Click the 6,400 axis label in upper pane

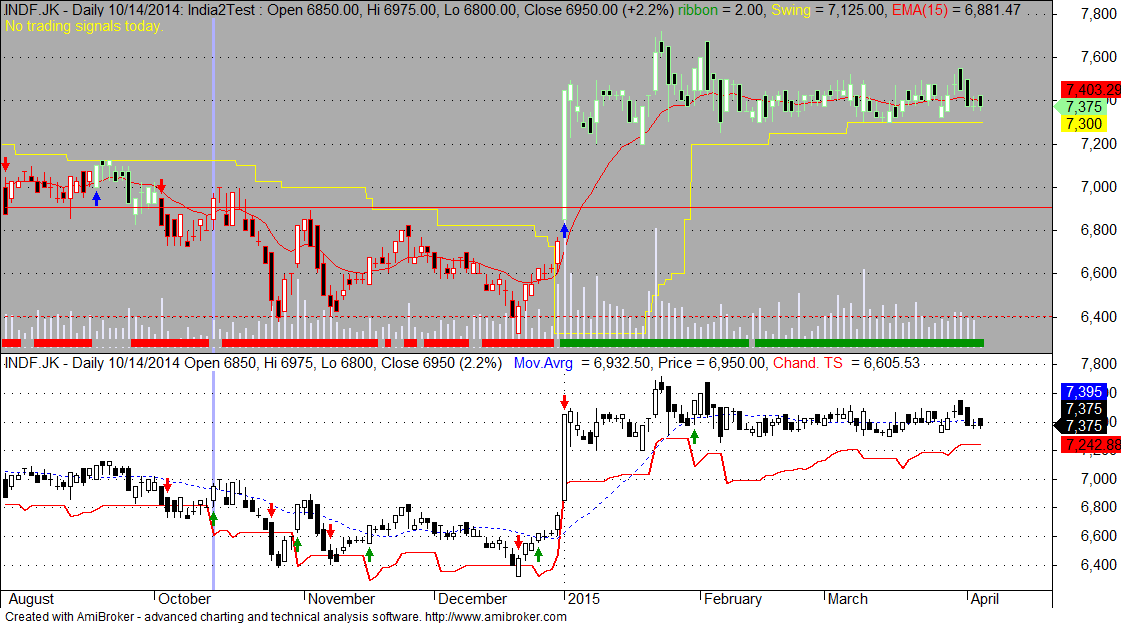click(x=1098, y=317)
